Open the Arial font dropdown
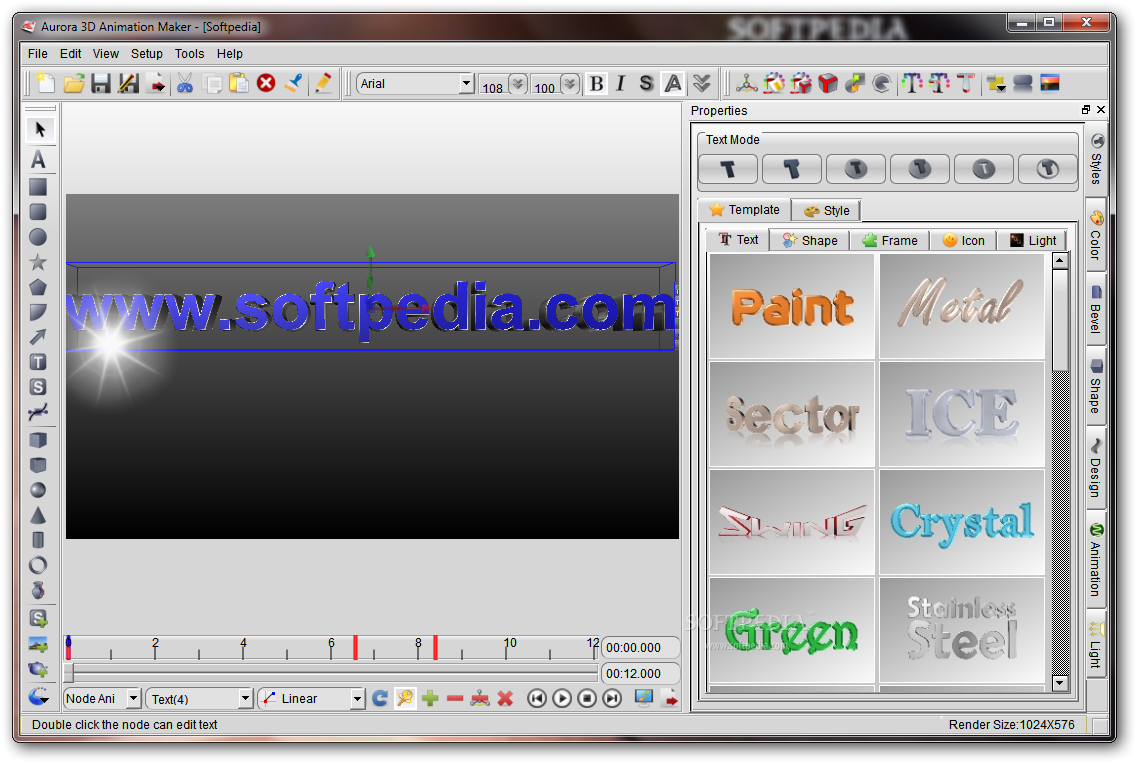 (466, 83)
